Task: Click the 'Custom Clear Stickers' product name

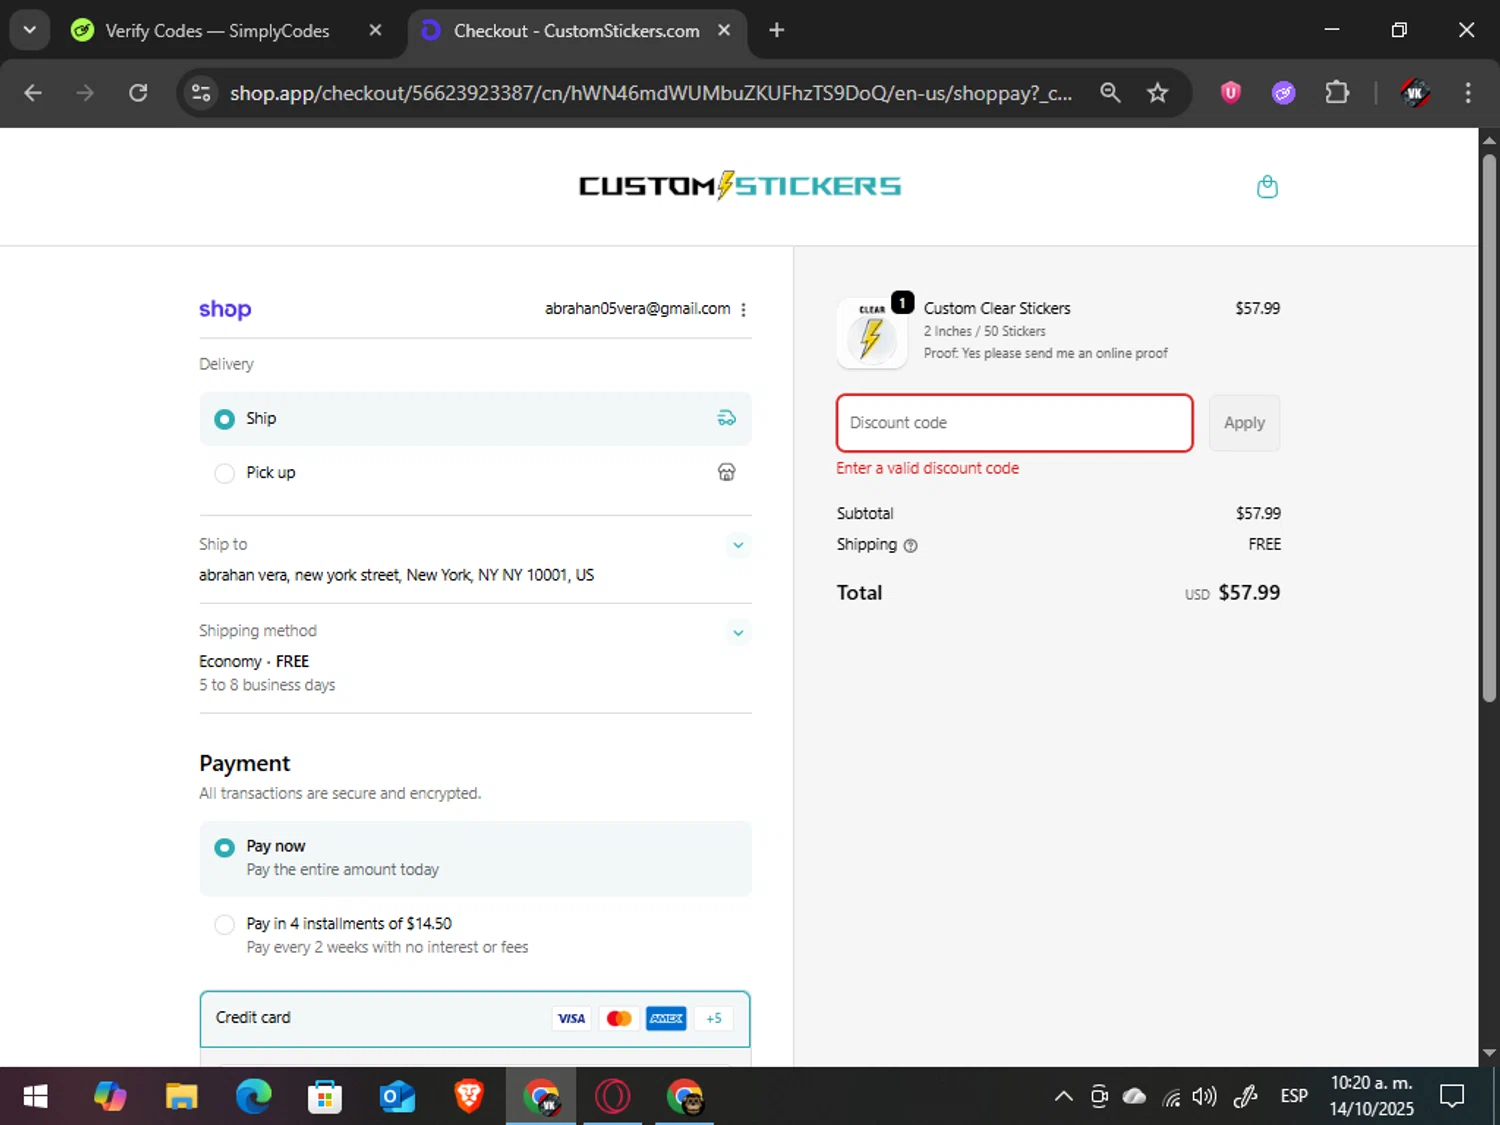Action: [997, 309]
